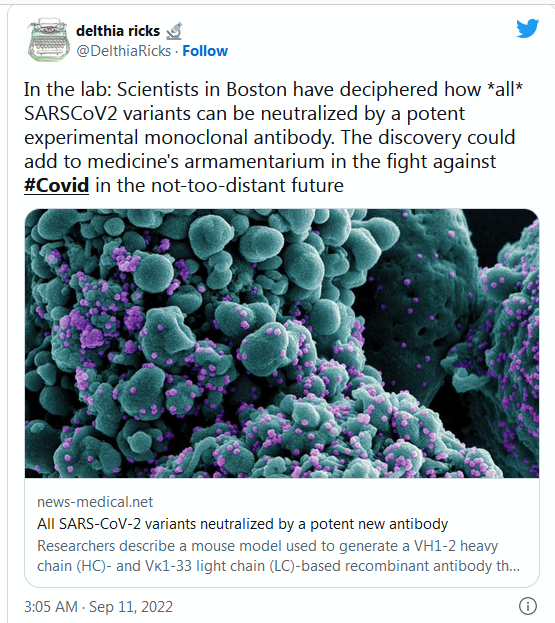Open the 3:05 AM tweet timestamp
The height and width of the screenshot is (623, 555).
(51, 607)
